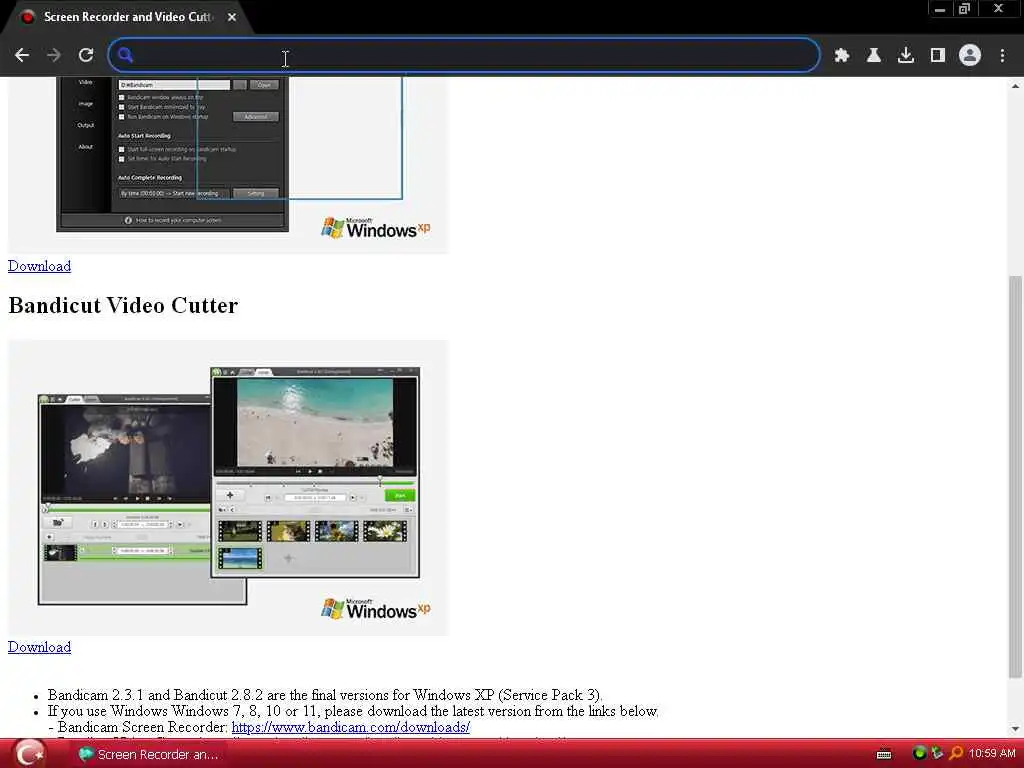The image size is (1024, 768).
Task: Click the Bandicut Video Cutter heading
Action: (x=123, y=305)
